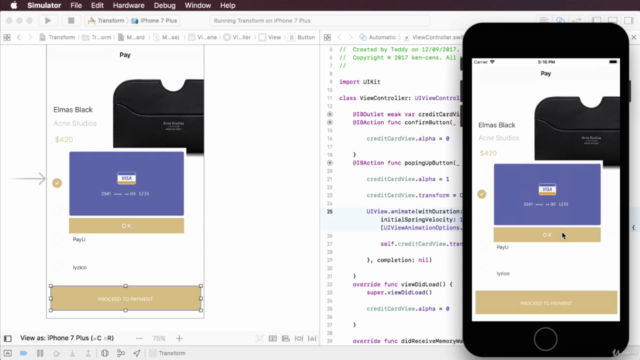Click the Embed In Stack icon

pyautogui.click(x=273, y=338)
